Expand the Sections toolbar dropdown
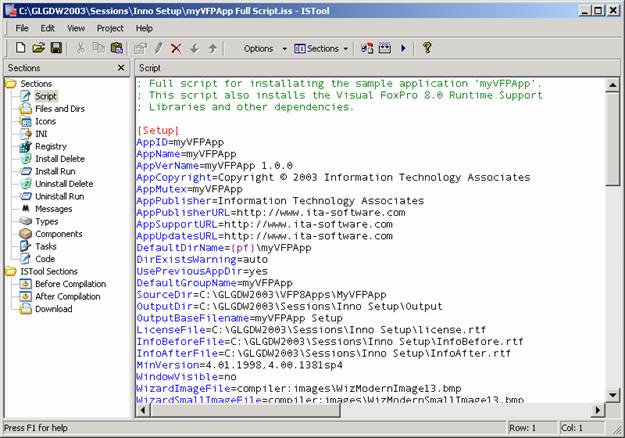 (346, 49)
